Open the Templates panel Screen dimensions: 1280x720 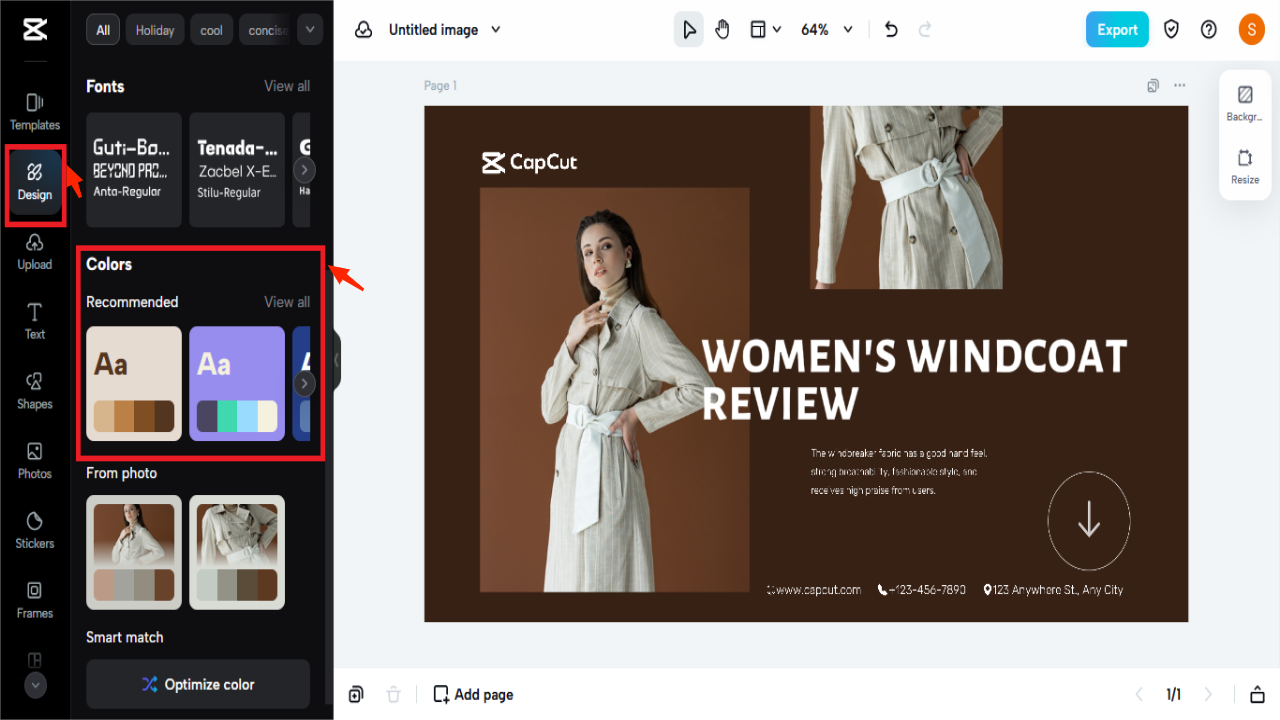(35, 112)
